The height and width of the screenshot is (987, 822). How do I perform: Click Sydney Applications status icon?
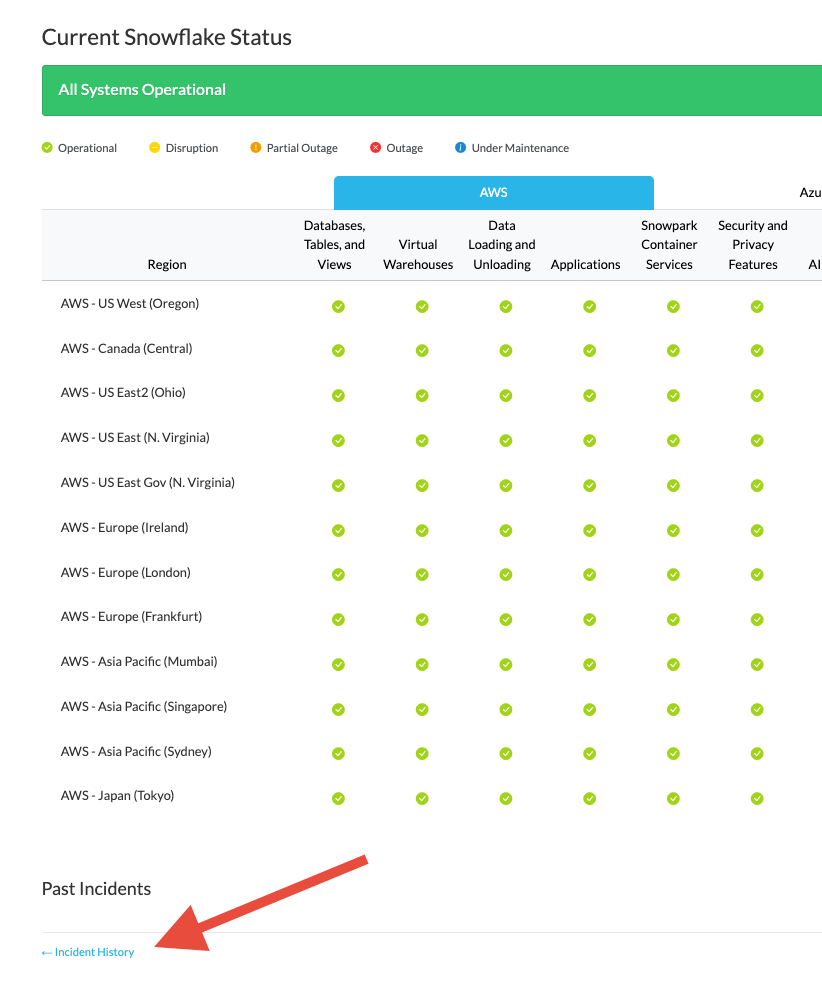(x=590, y=753)
